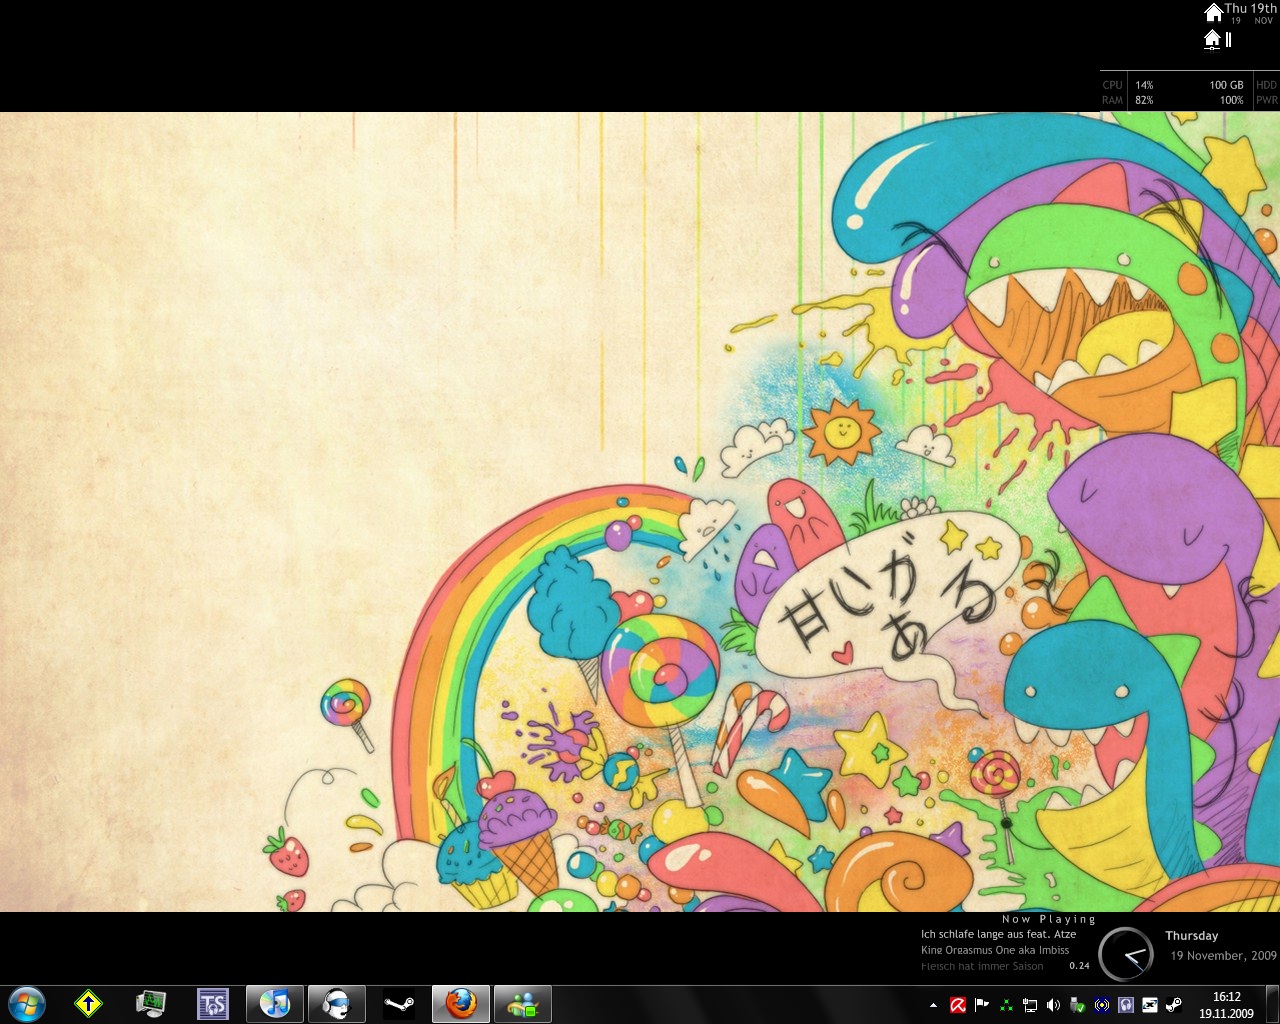This screenshot has height=1024, width=1280.
Task: Click album 'Fleisch hat immer Saison'
Action: (982, 966)
